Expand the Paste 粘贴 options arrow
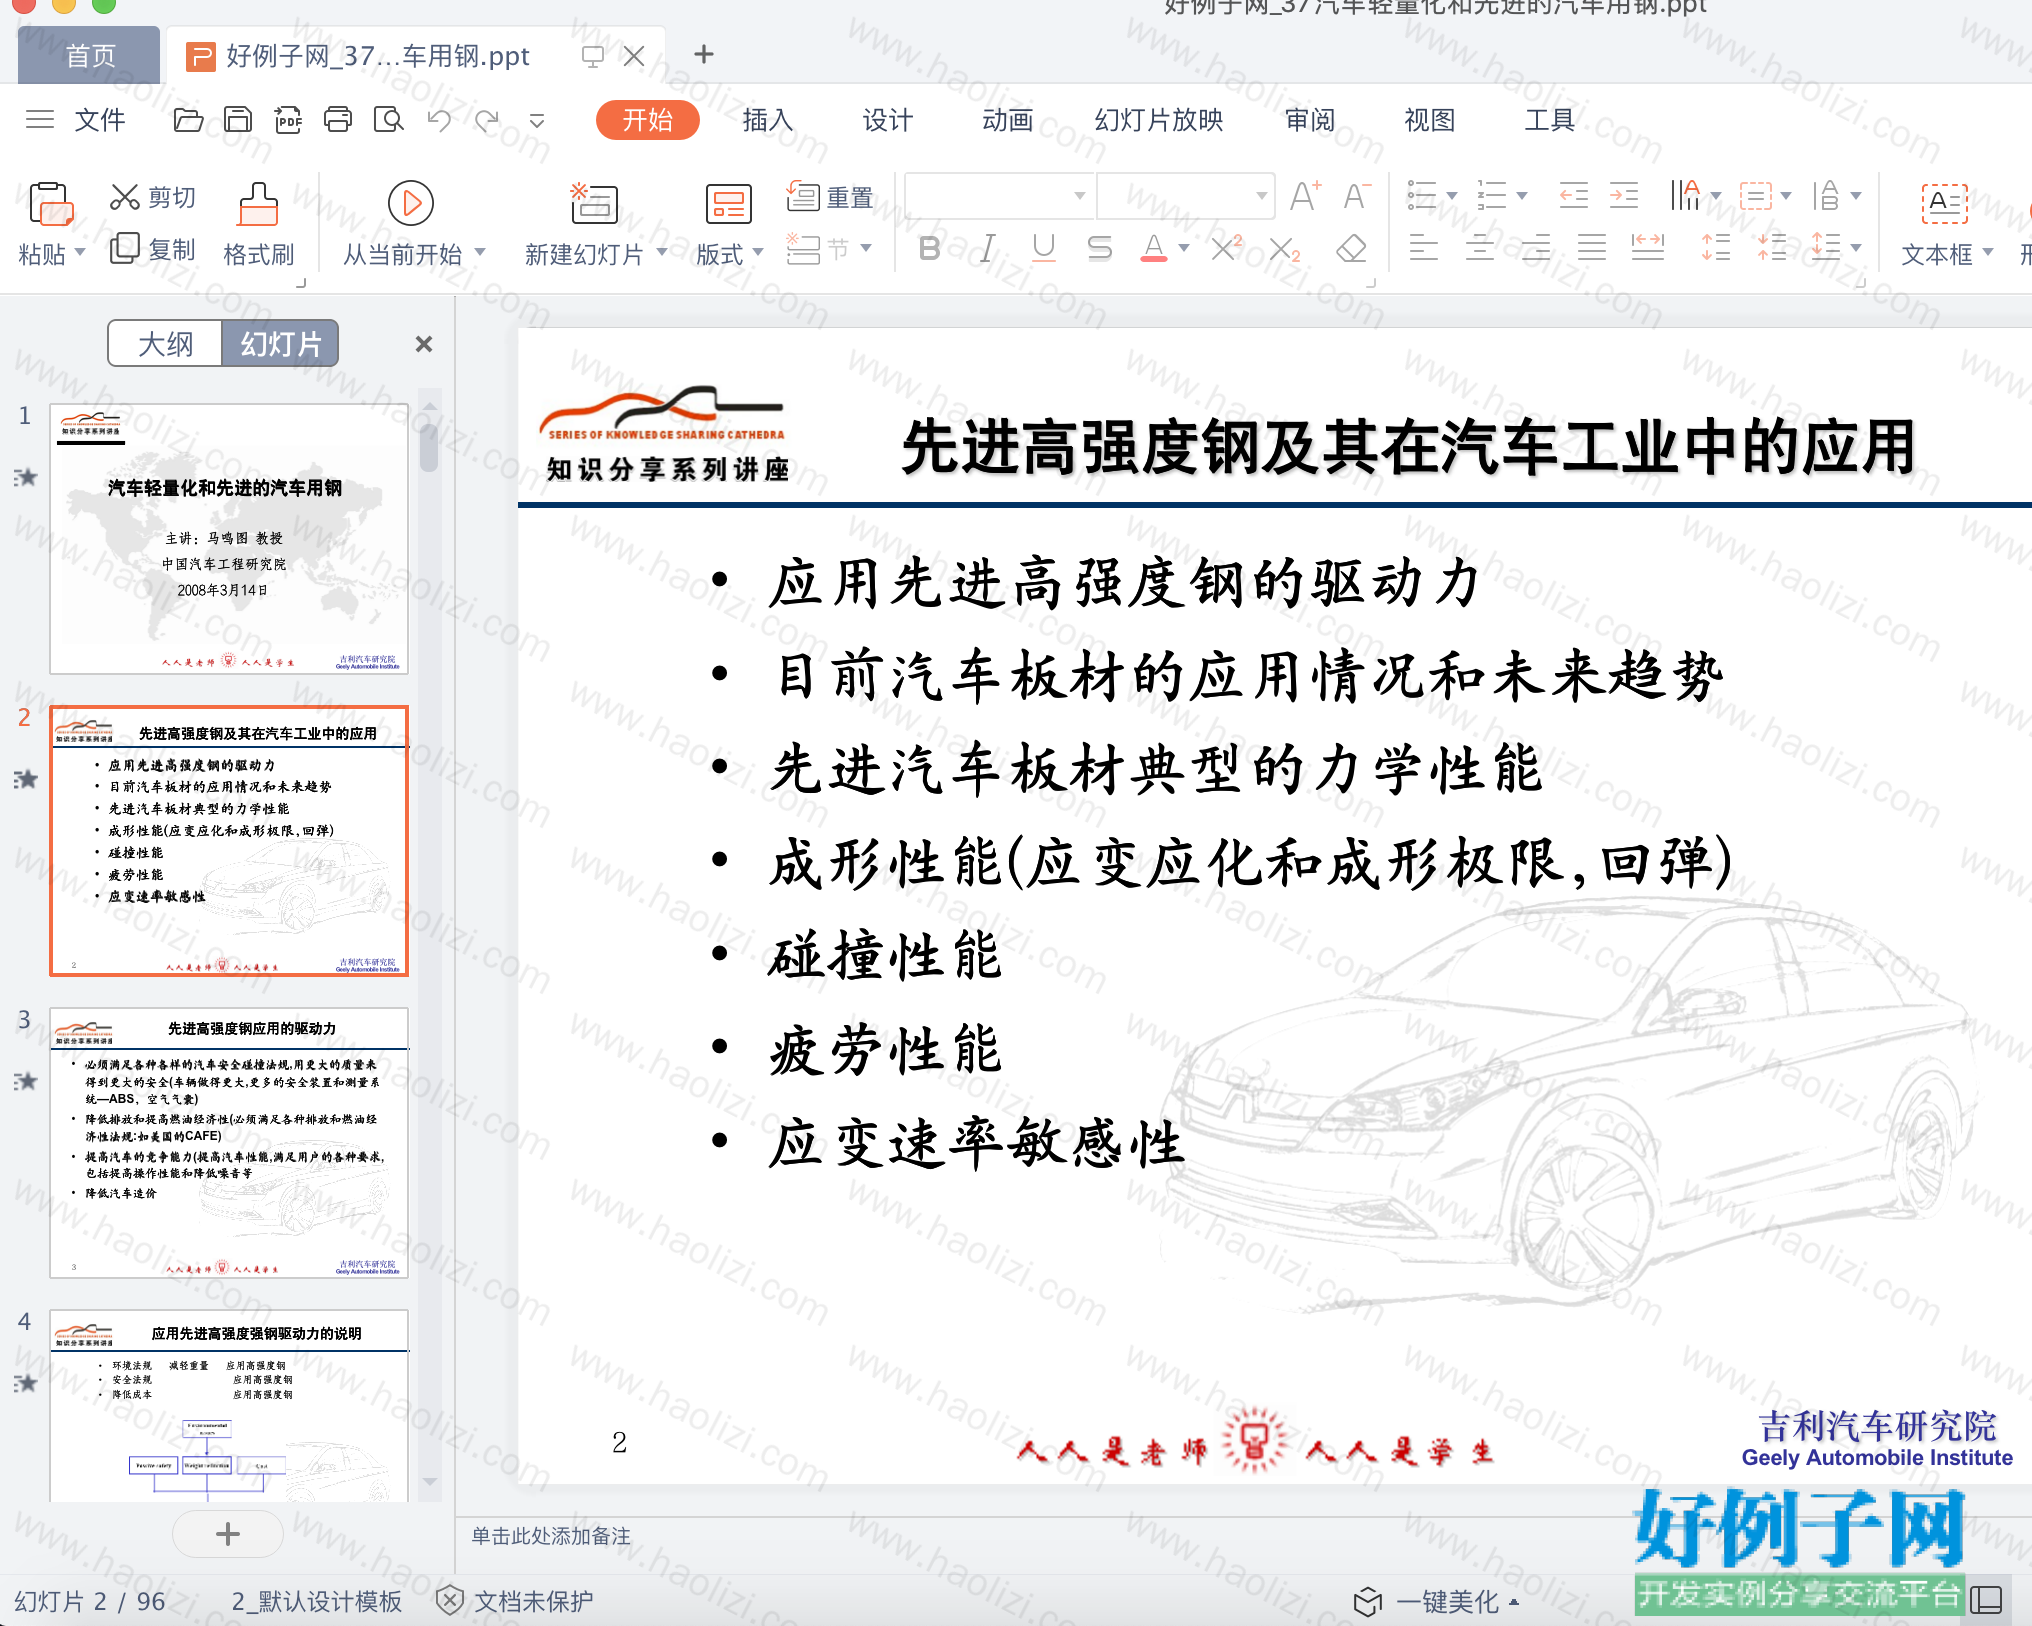2032x1626 pixels. [80, 253]
